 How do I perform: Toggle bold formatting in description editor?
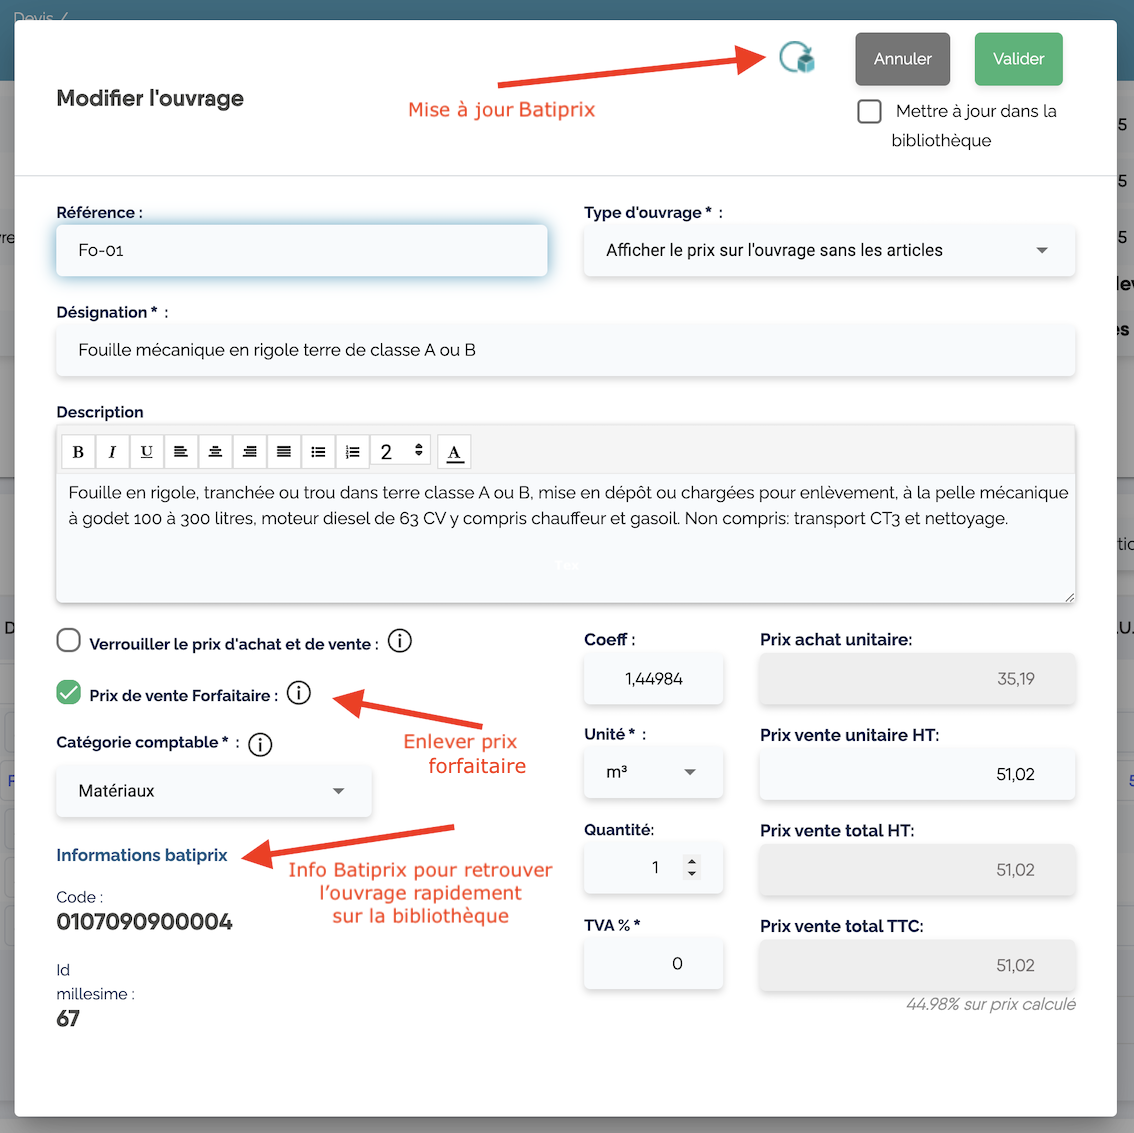tap(78, 452)
